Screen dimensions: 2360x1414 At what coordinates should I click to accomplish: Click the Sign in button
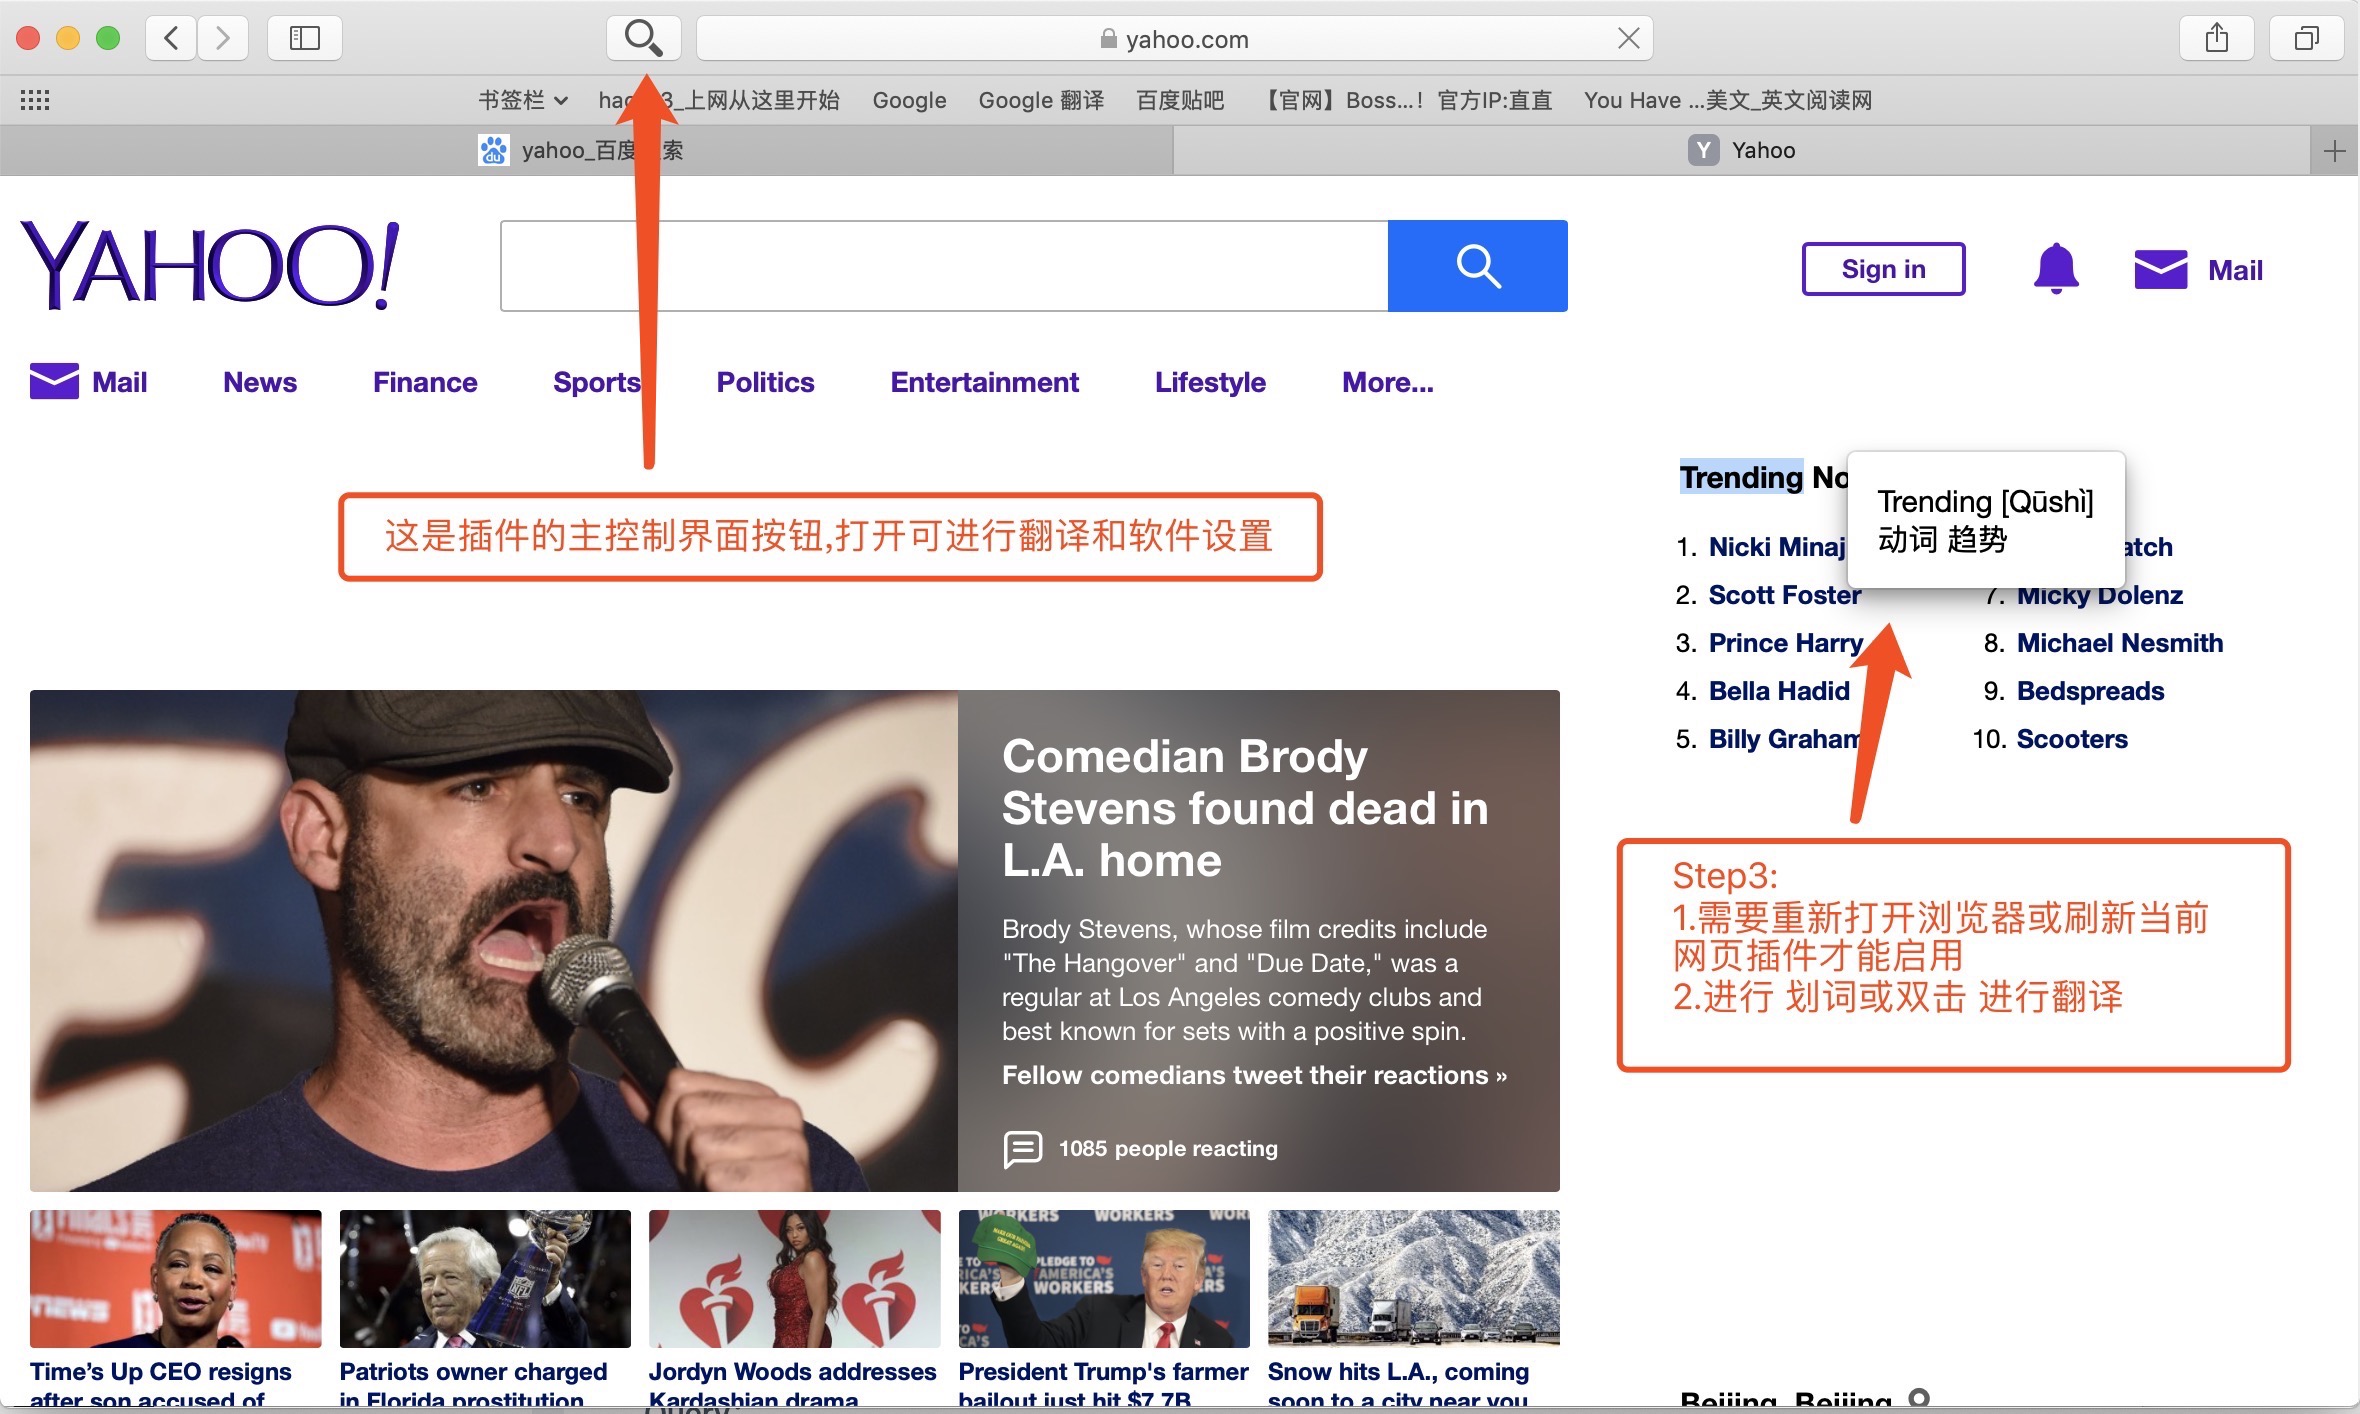(1883, 269)
